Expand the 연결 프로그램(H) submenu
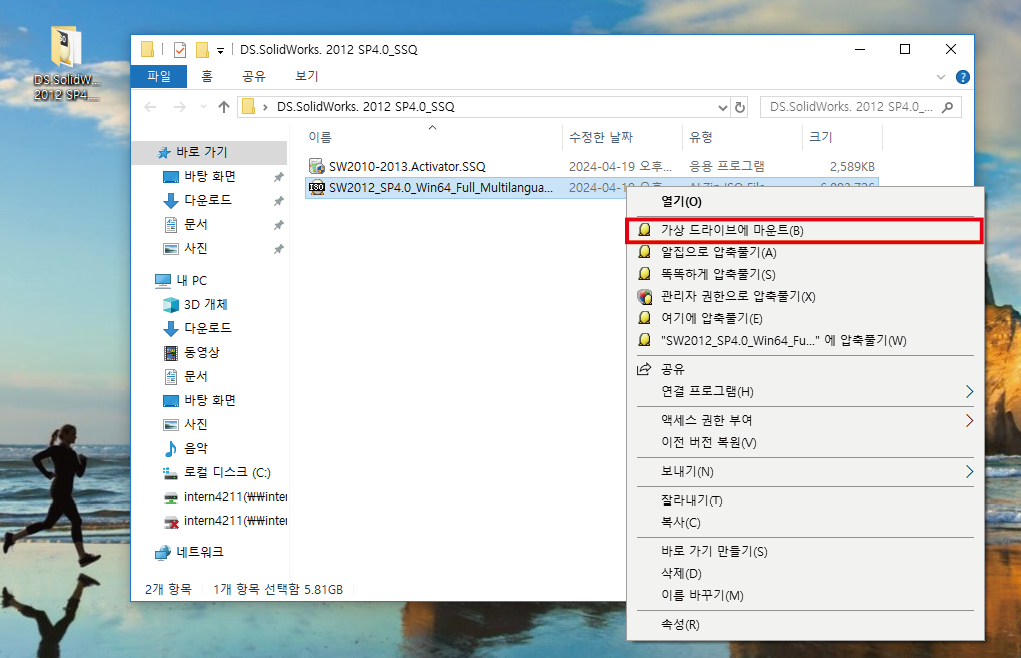 805,391
